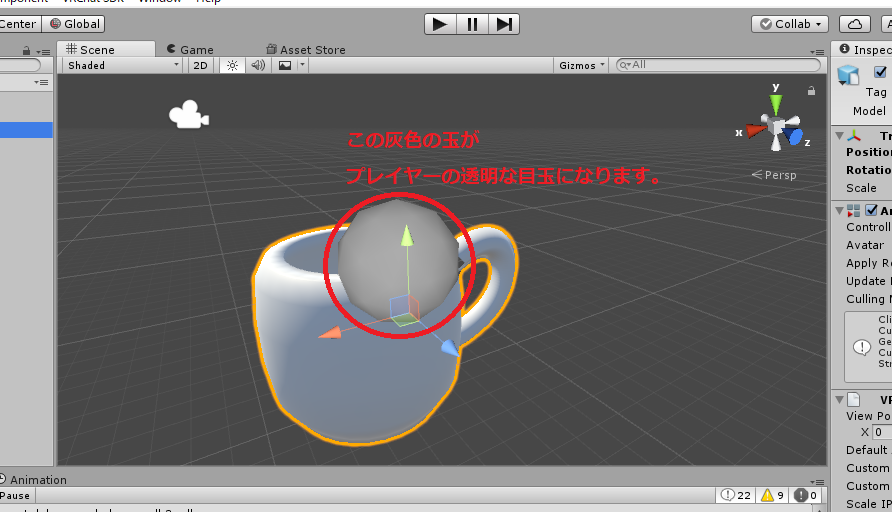This screenshot has width=892, height=512.
Task: Start Play mode with the play button
Action: tap(440, 24)
